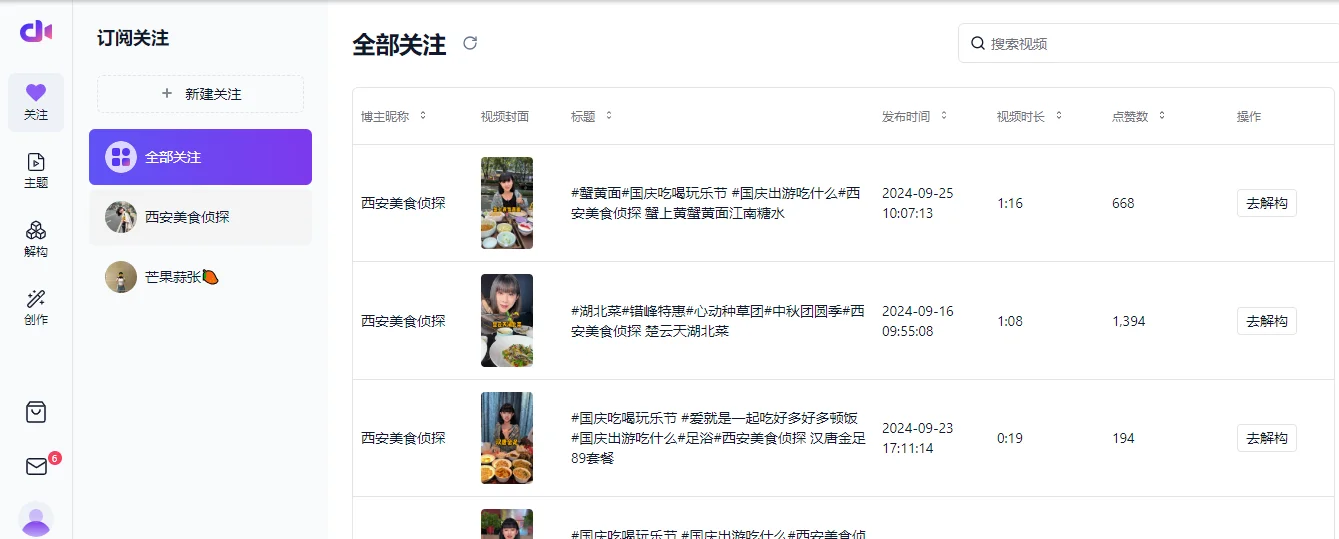
Task: Sort by 标题 column
Action: coord(609,116)
